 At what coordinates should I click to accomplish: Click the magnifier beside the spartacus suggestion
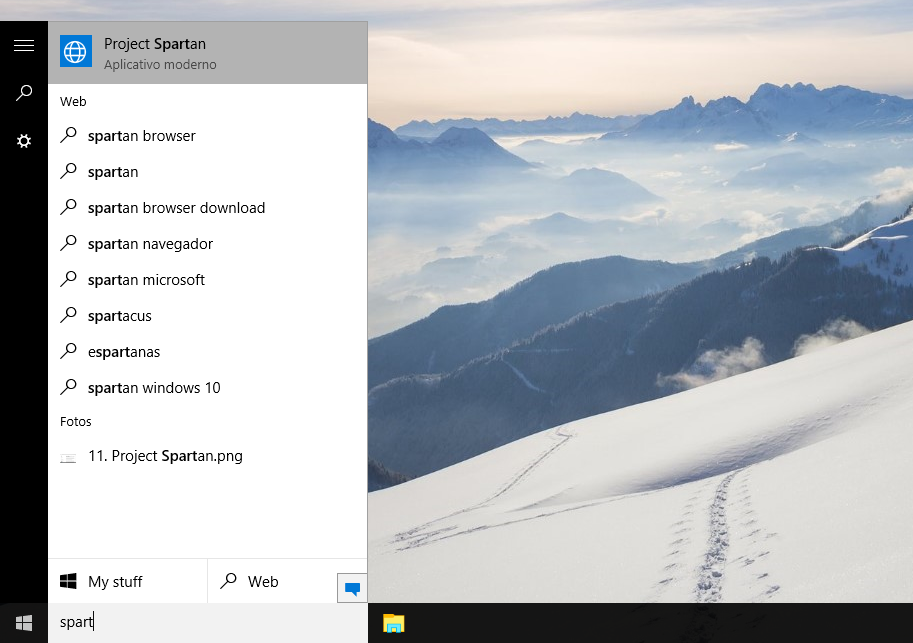[69, 315]
